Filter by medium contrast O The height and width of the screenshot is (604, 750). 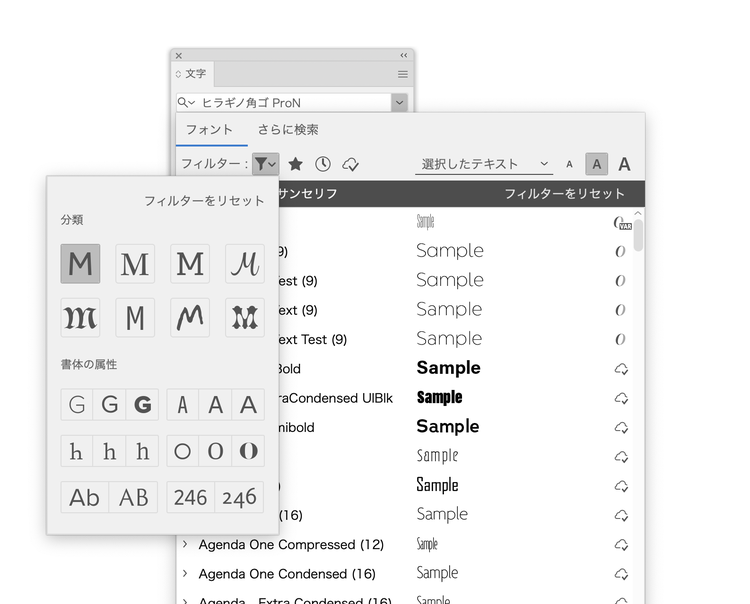(215, 451)
